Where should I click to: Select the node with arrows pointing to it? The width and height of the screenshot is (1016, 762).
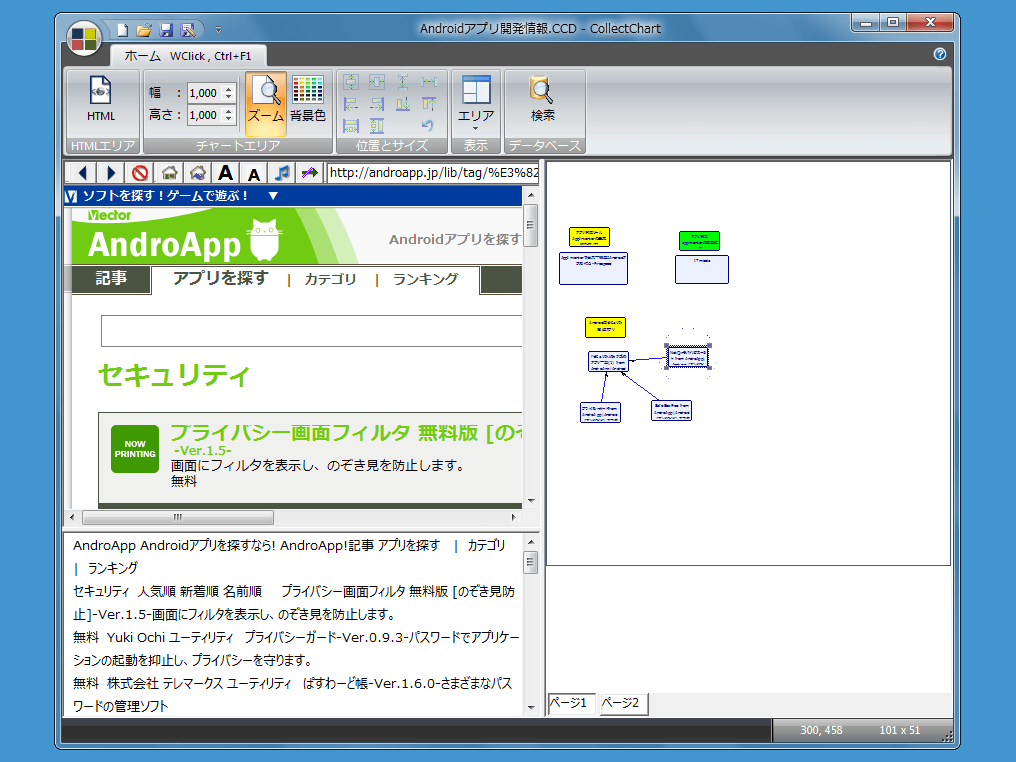click(608, 362)
